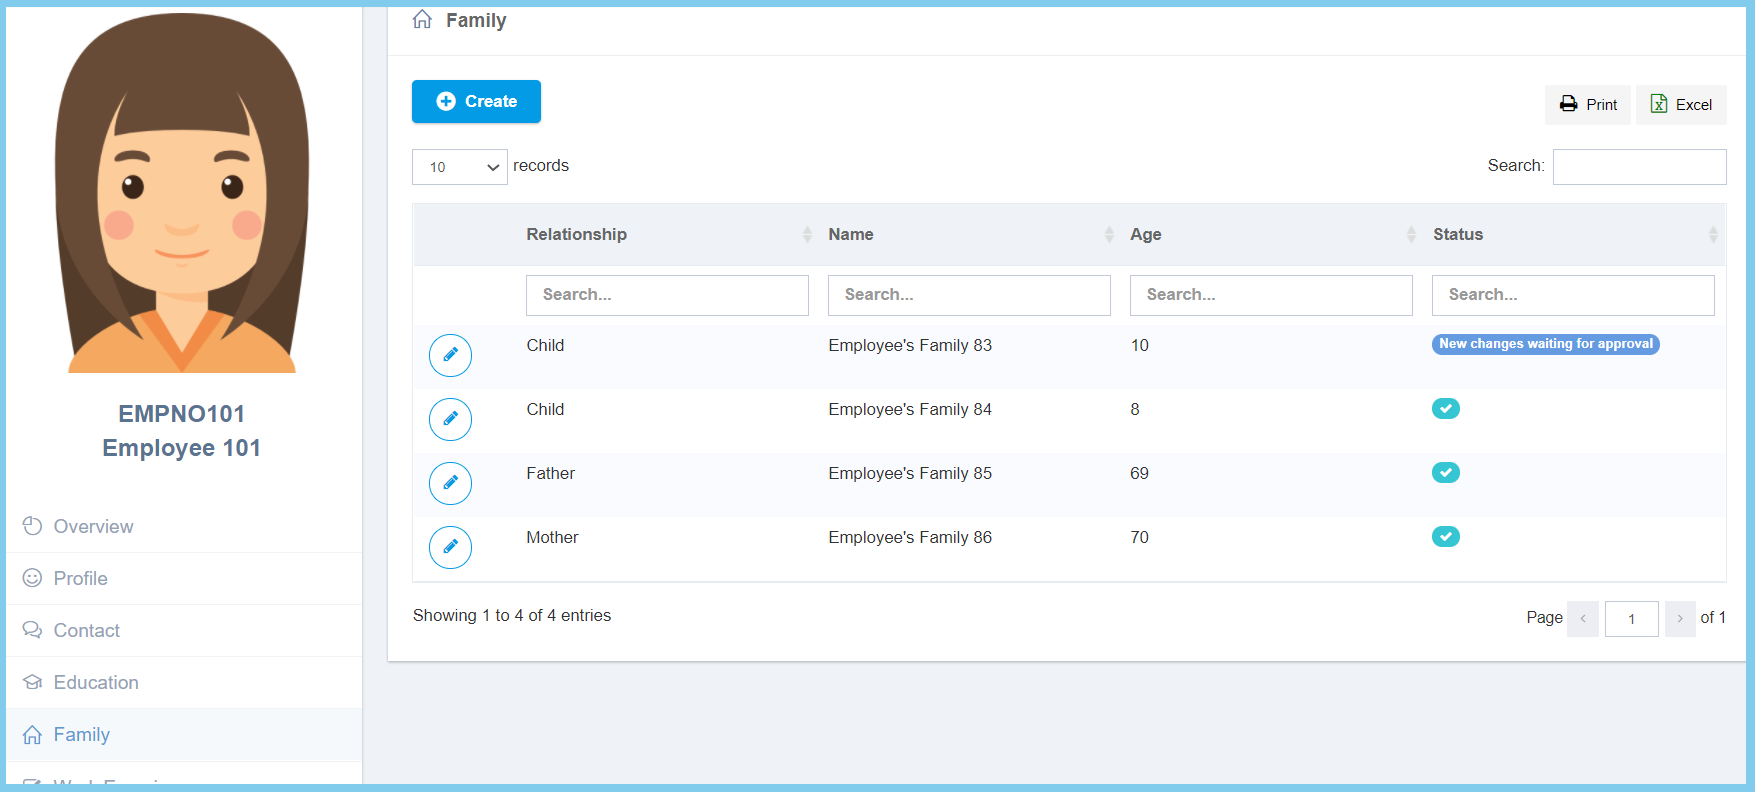This screenshot has height=792, width=1755.
Task: Click edit pencil for Employee's Family 83
Action: pyautogui.click(x=450, y=355)
